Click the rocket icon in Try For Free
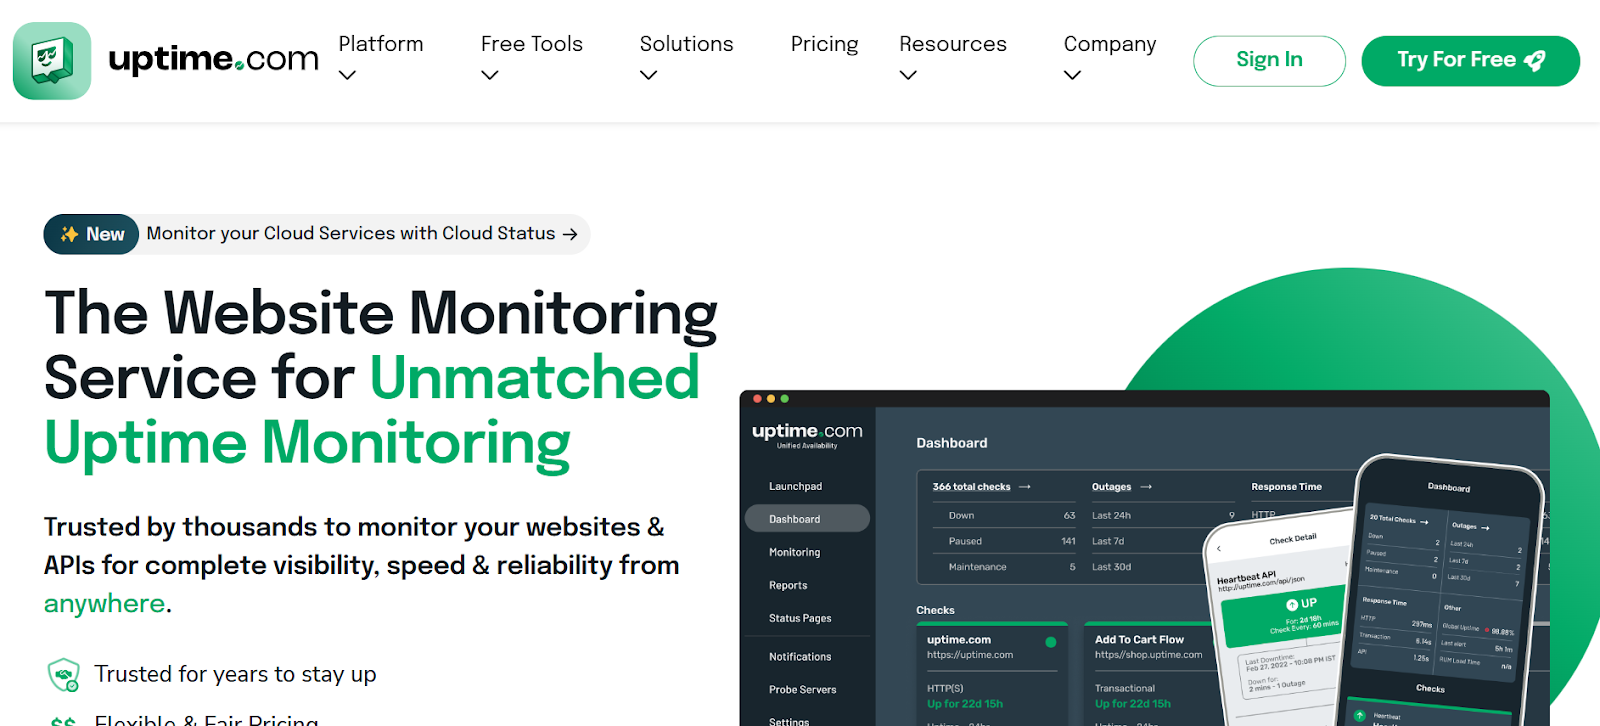 tap(1535, 61)
